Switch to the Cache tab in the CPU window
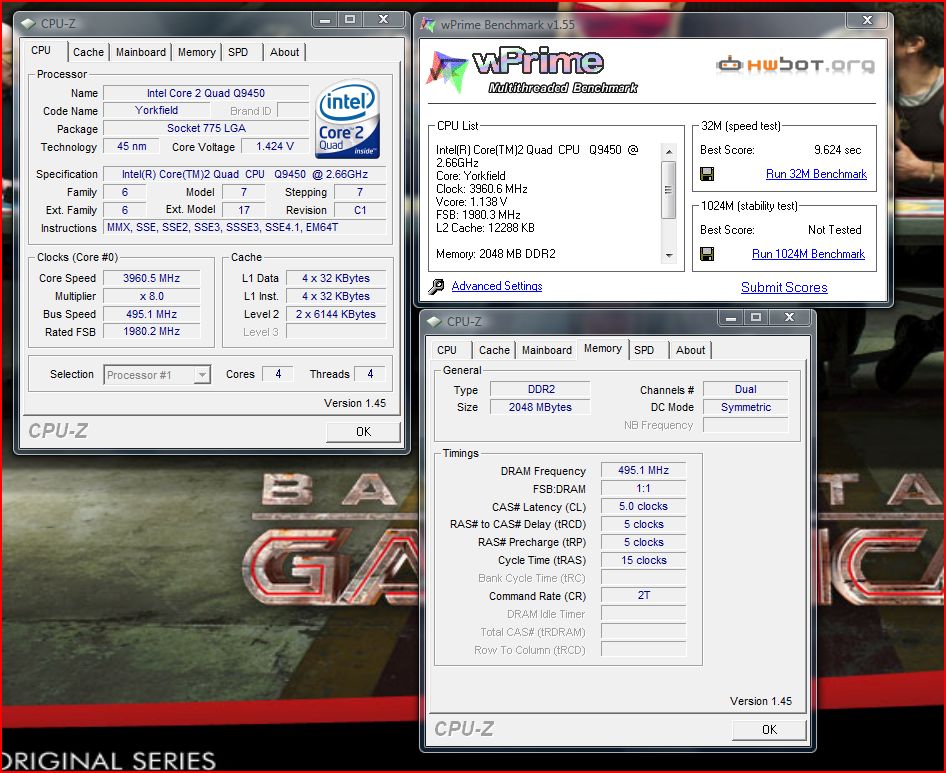946x773 pixels. tap(88, 52)
